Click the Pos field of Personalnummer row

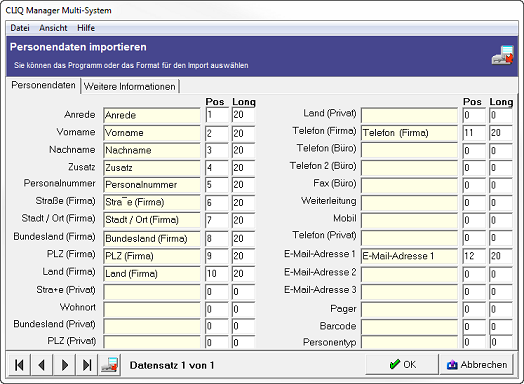click(217, 185)
